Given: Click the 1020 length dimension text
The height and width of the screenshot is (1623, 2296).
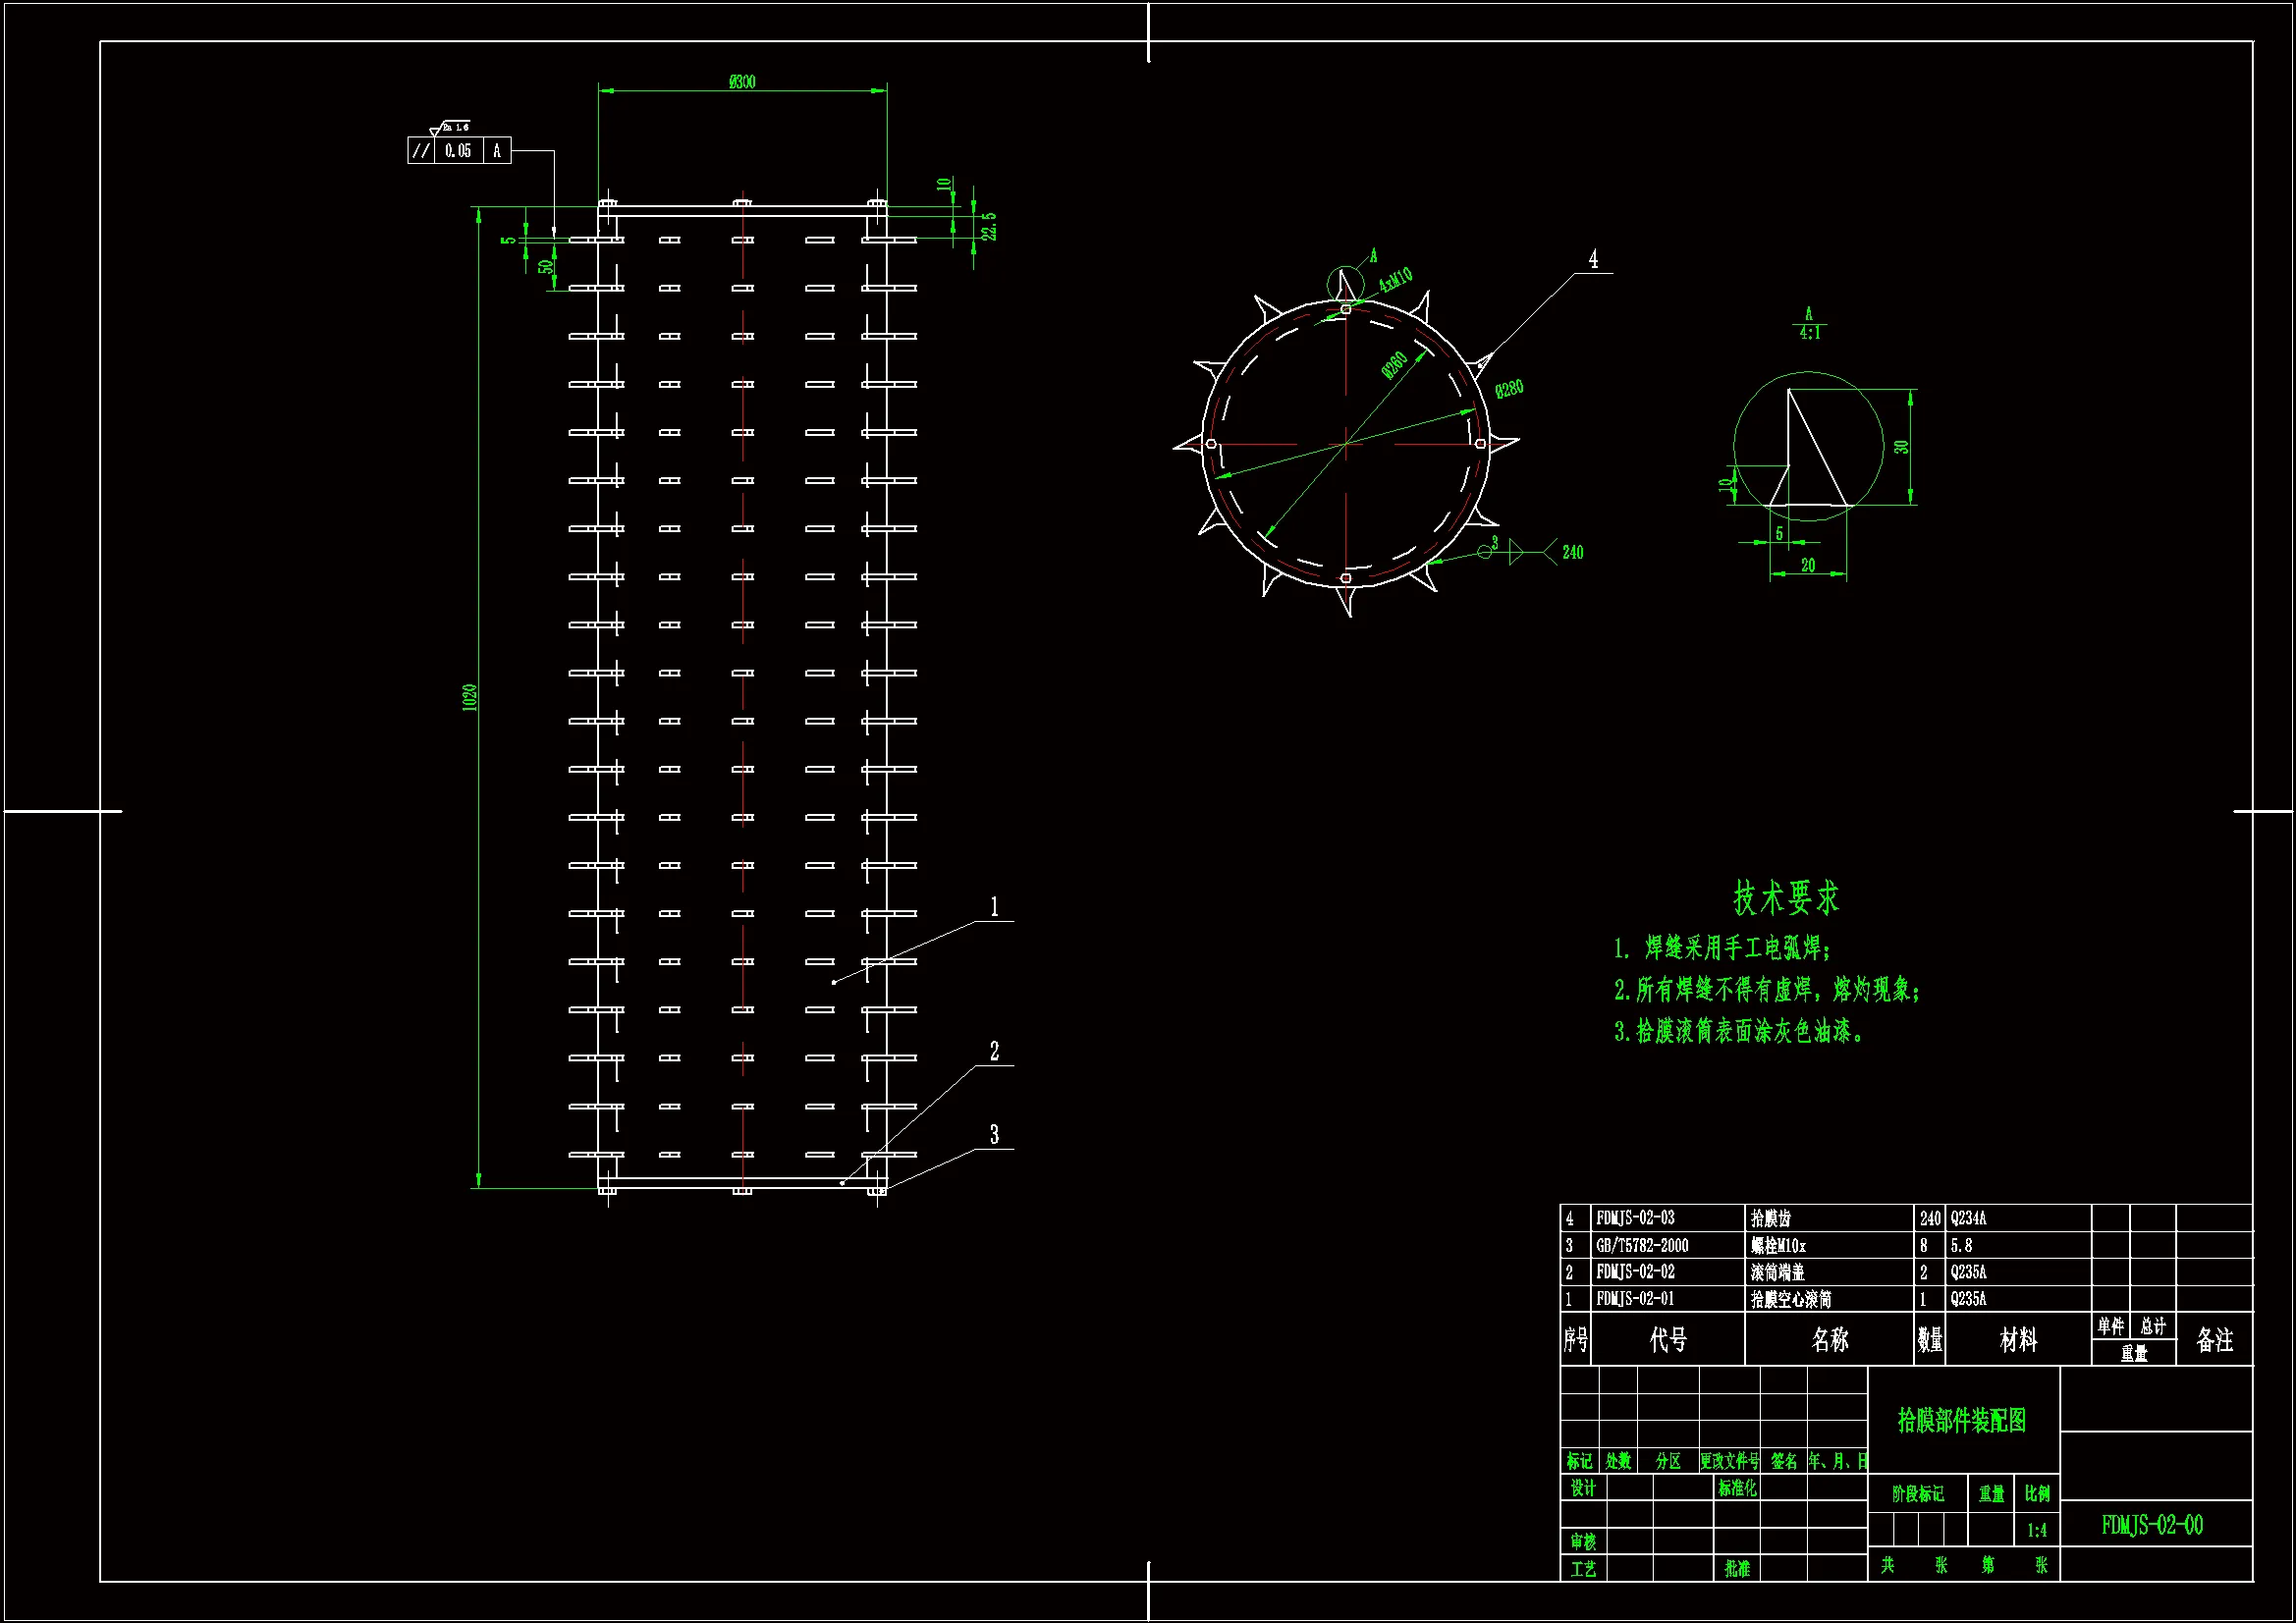Looking at the screenshot, I should click(469, 698).
